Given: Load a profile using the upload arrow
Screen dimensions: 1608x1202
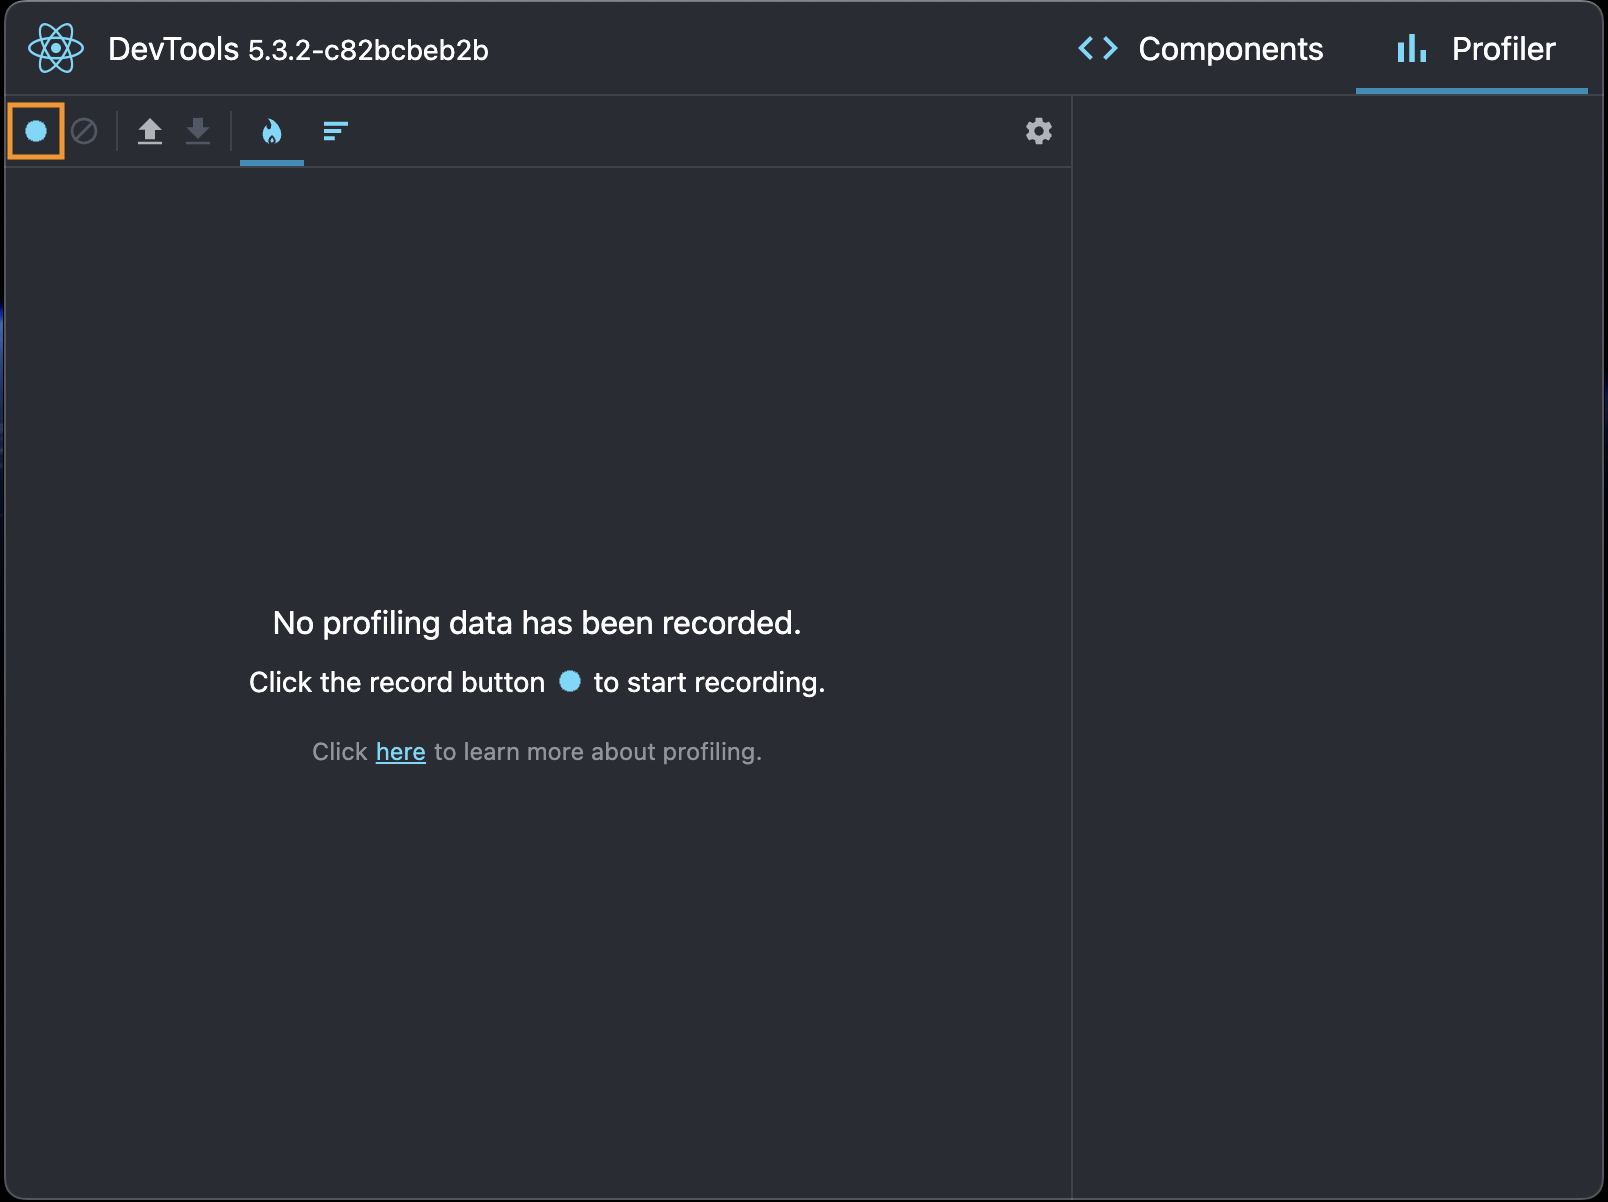Looking at the screenshot, I should (x=150, y=131).
